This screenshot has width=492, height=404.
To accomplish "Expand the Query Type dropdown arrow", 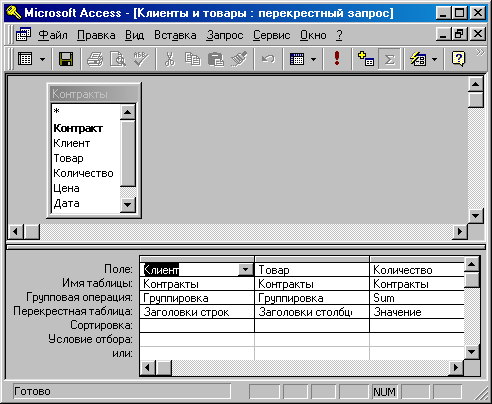I will [313, 60].
